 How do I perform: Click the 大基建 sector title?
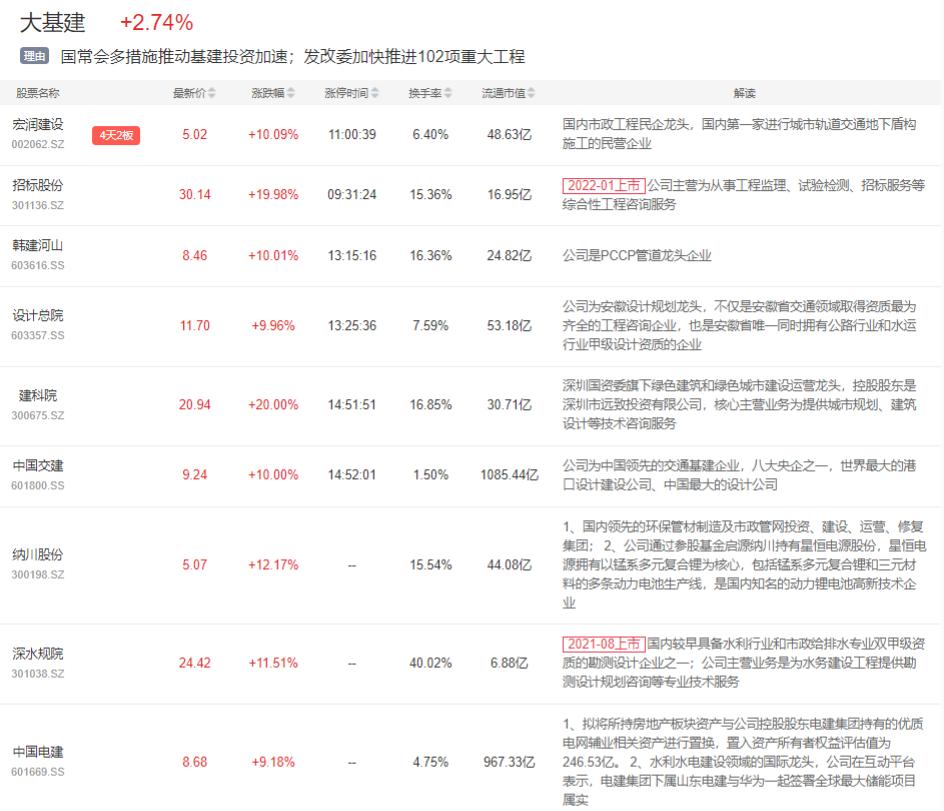(53, 23)
